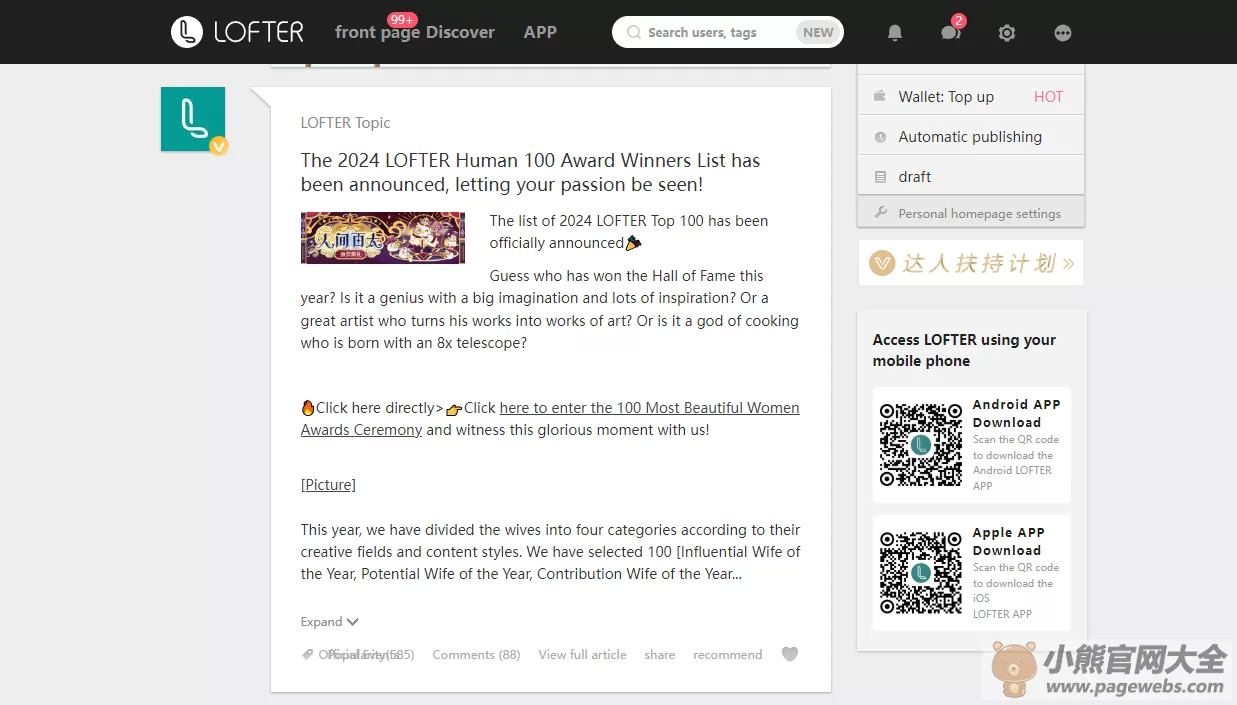This screenshot has height=705, width=1237.
Task: Click the NEW badge in search box
Action: [x=818, y=32]
